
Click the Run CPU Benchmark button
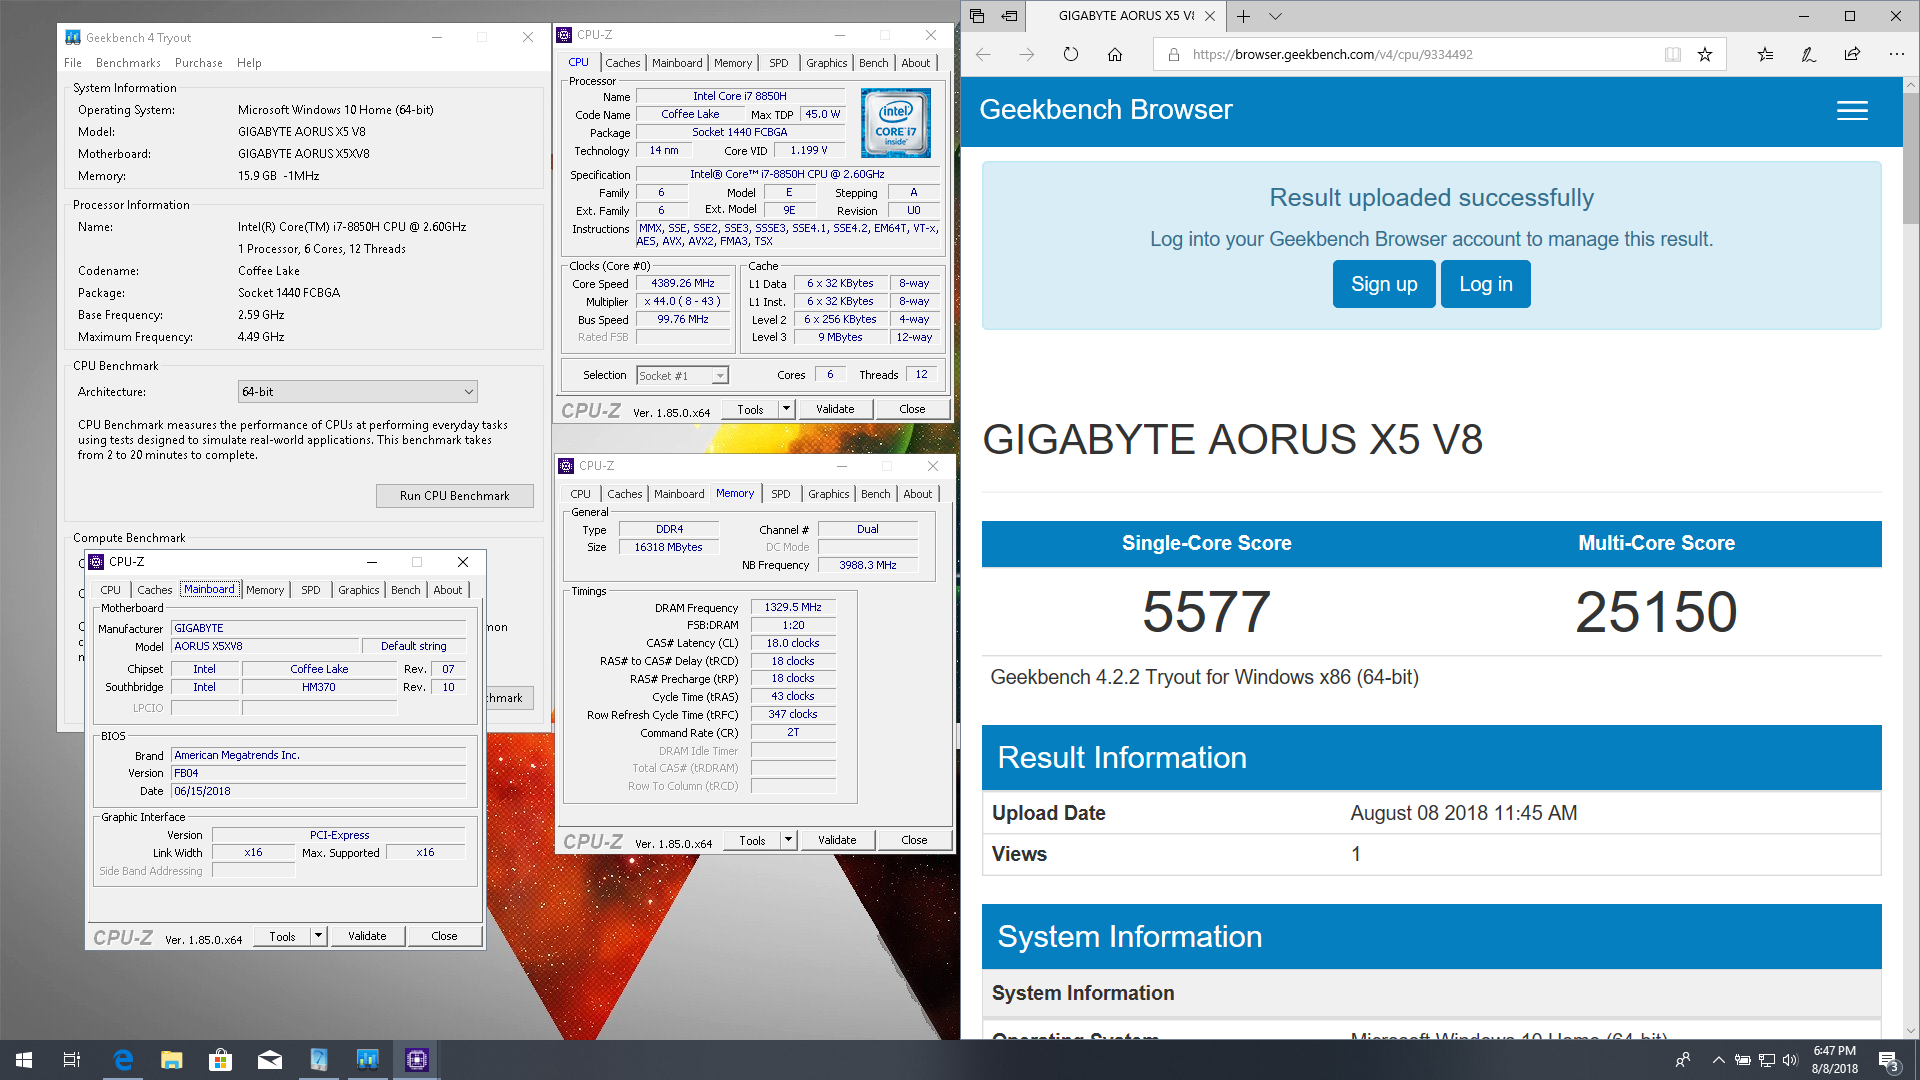click(x=454, y=496)
